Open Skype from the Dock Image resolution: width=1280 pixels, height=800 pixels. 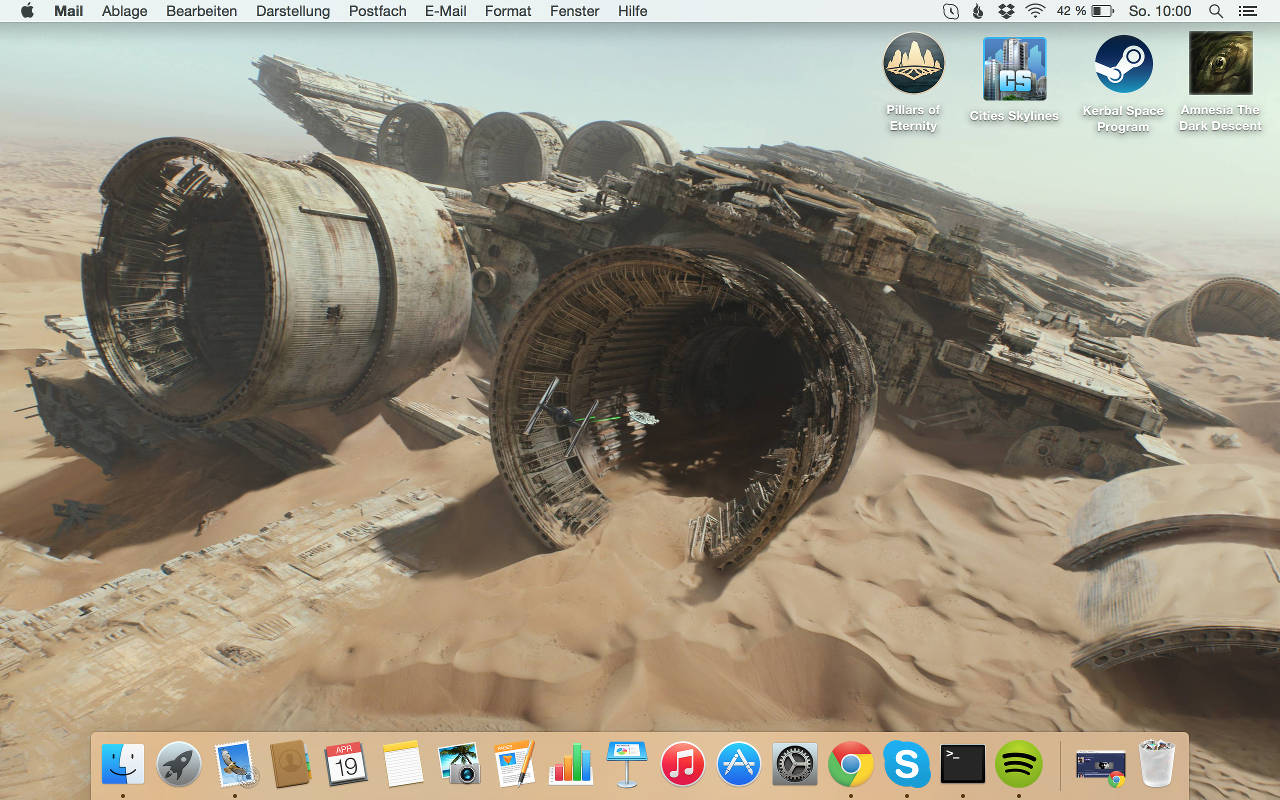pyautogui.click(x=907, y=765)
